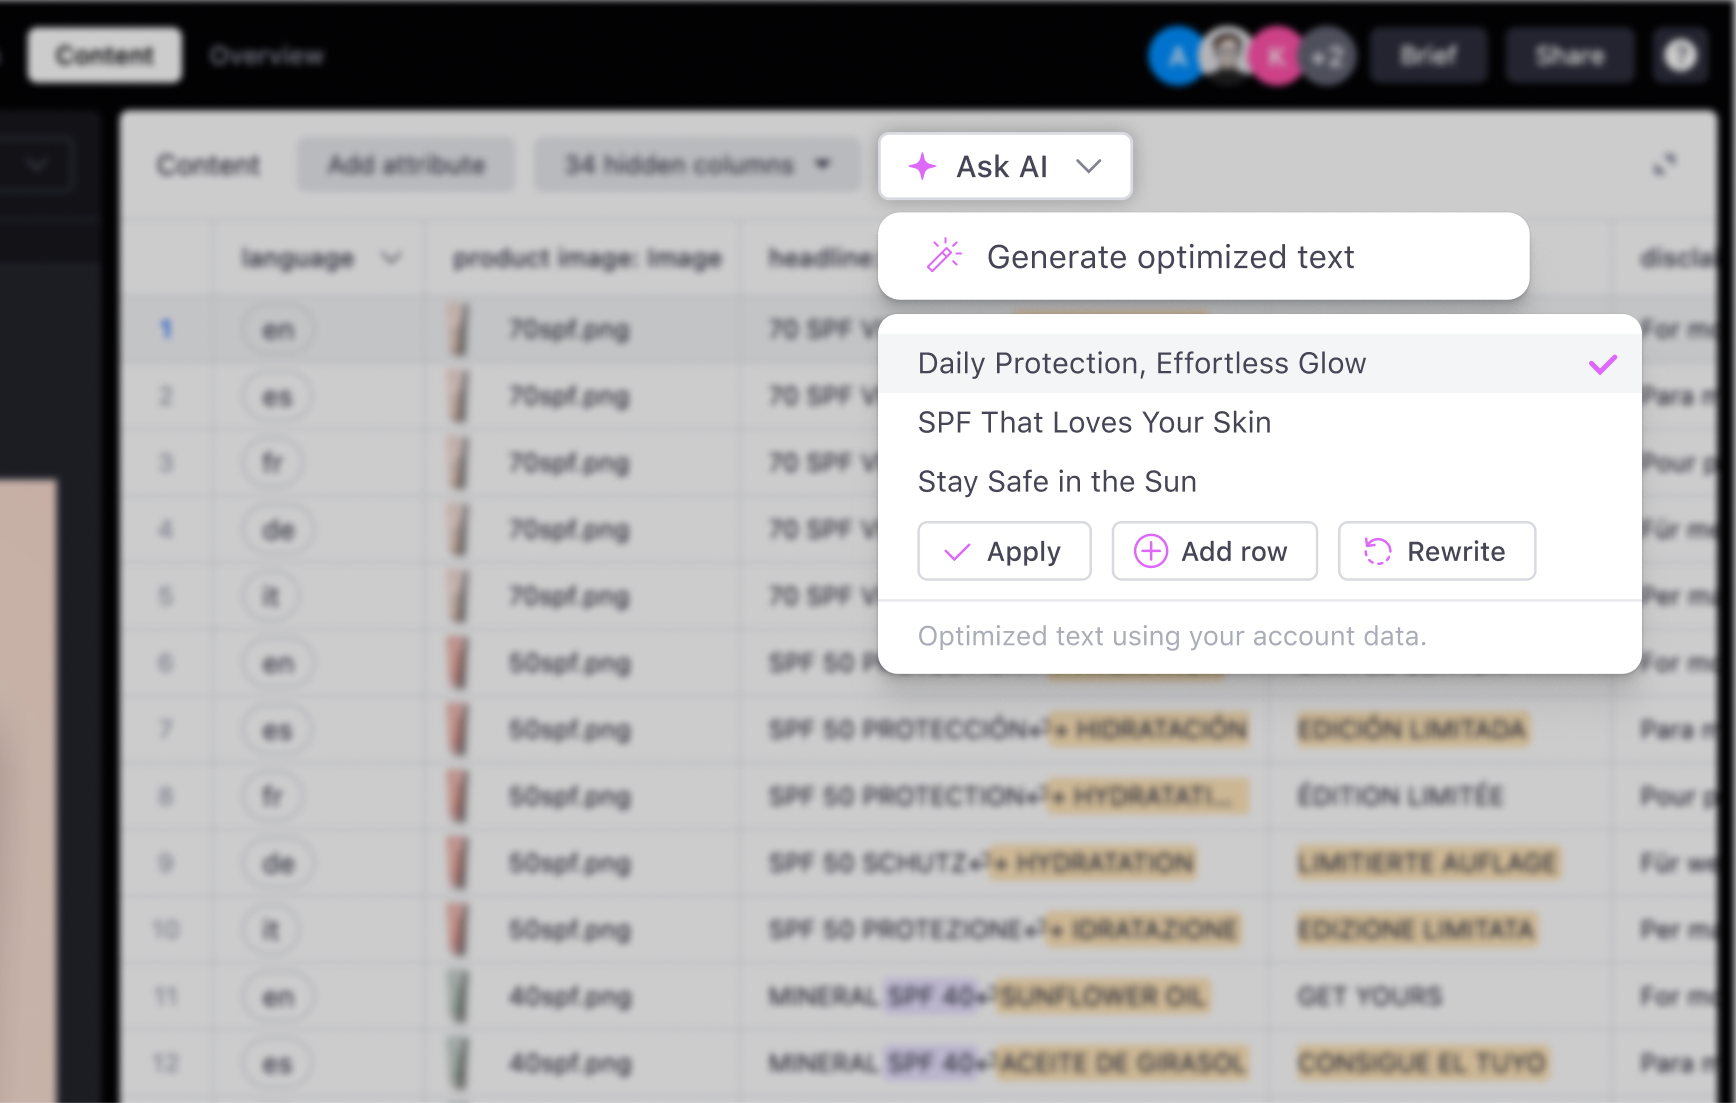Choose SPF That Loves Your Skin suggestion

click(1259, 422)
